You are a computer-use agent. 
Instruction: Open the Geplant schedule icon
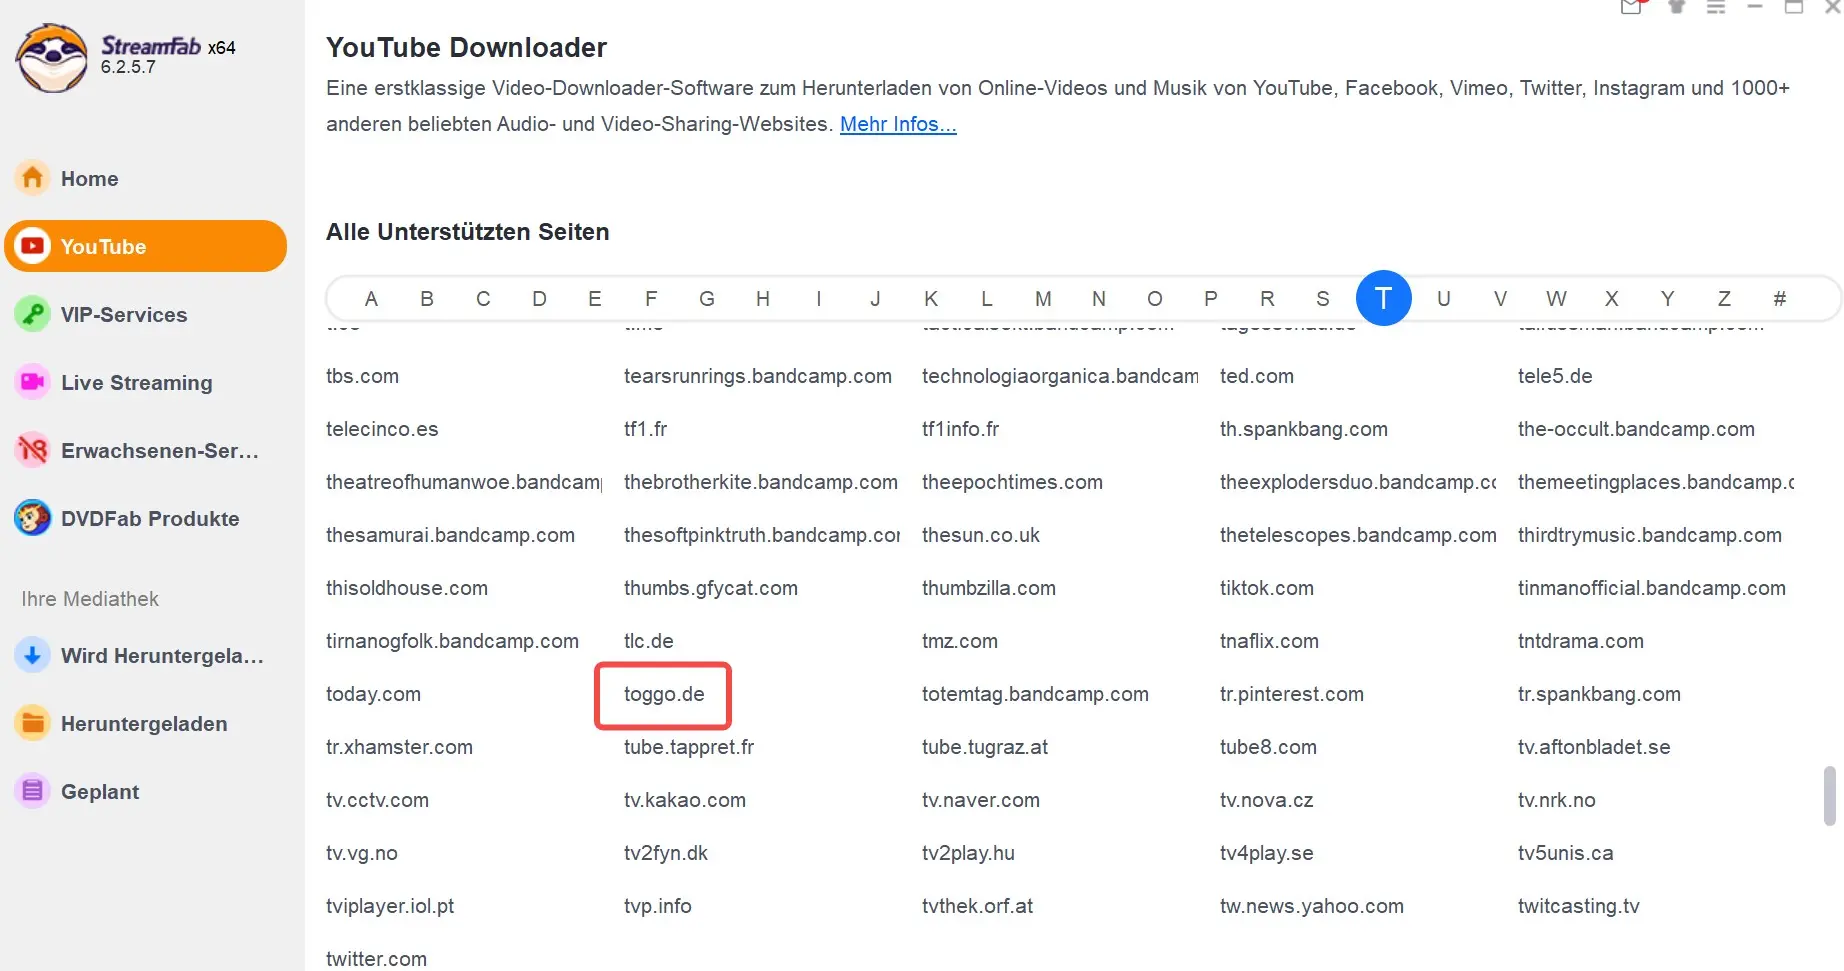(x=33, y=791)
